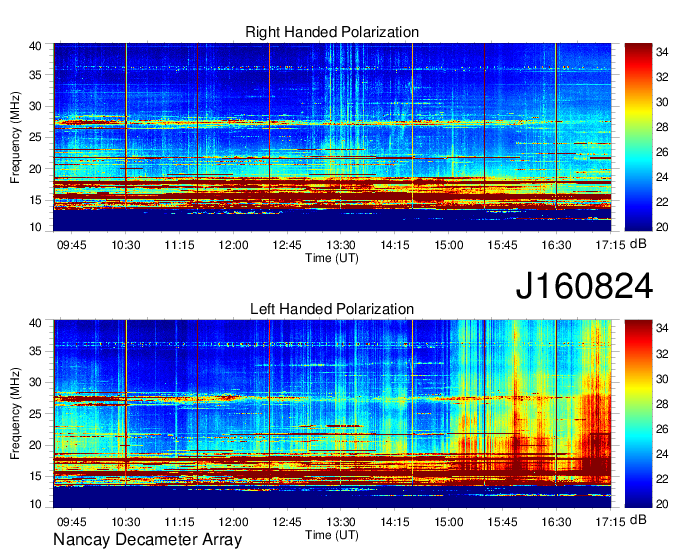Click the 09:45 tick under Right Handed plot
The image size is (680, 552).
coord(72,245)
